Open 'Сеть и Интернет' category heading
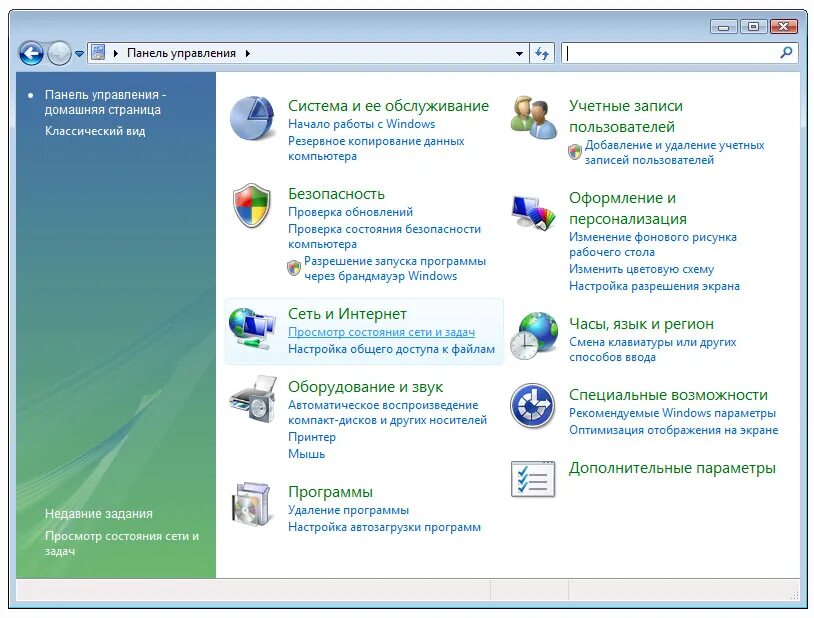814x618 pixels. click(x=347, y=314)
